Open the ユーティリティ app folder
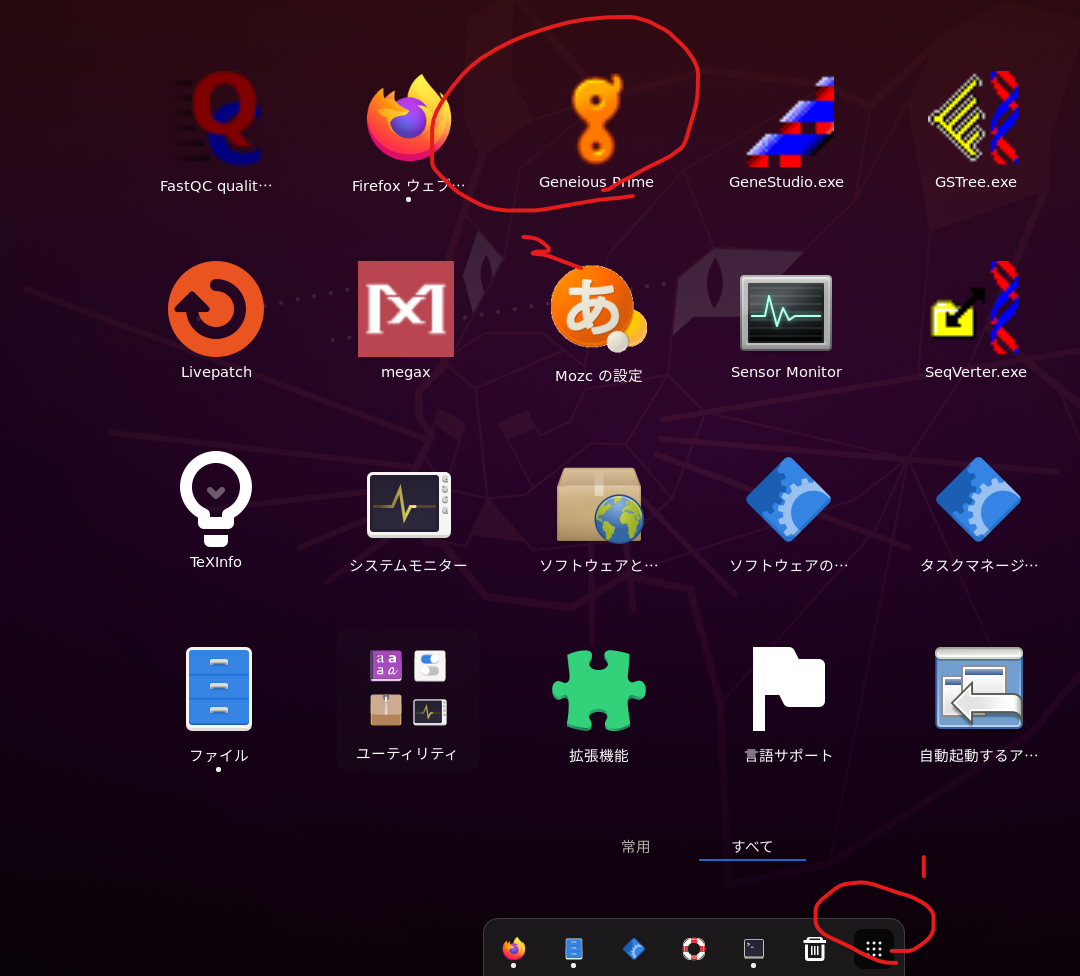This screenshot has width=1080, height=976. (x=408, y=698)
